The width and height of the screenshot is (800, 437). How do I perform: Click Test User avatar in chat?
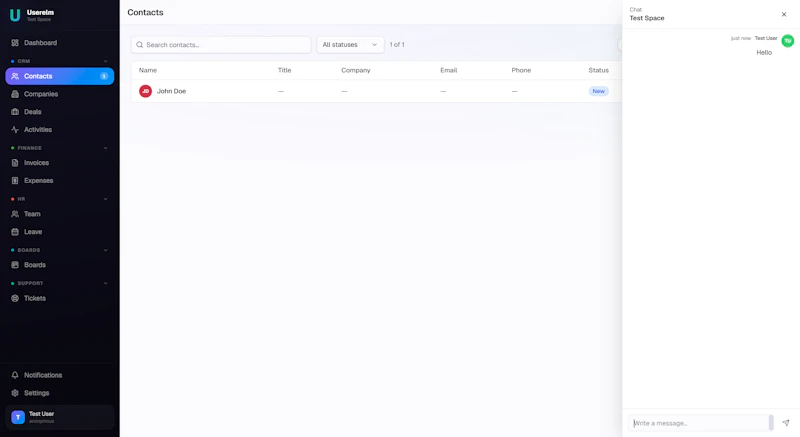tap(787, 41)
